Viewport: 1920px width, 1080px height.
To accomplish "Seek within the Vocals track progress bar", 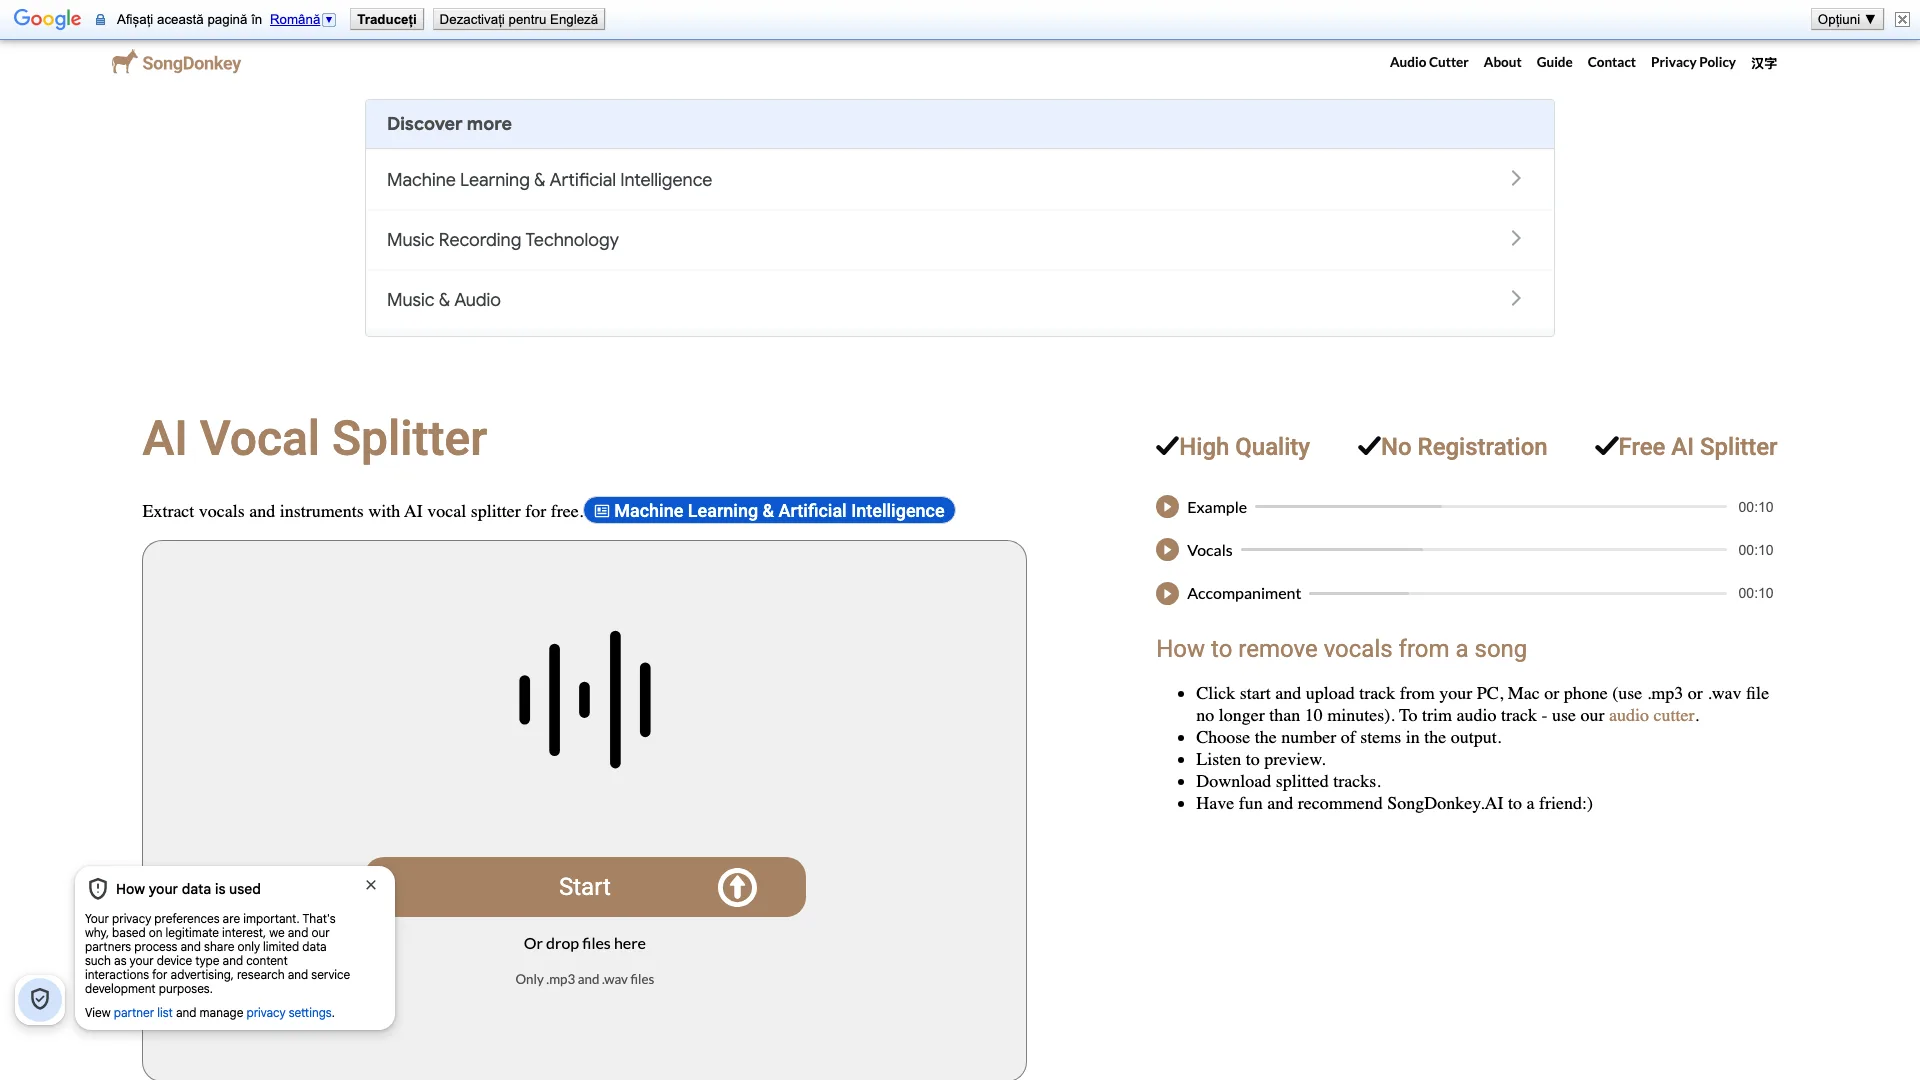I will (x=1483, y=550).
